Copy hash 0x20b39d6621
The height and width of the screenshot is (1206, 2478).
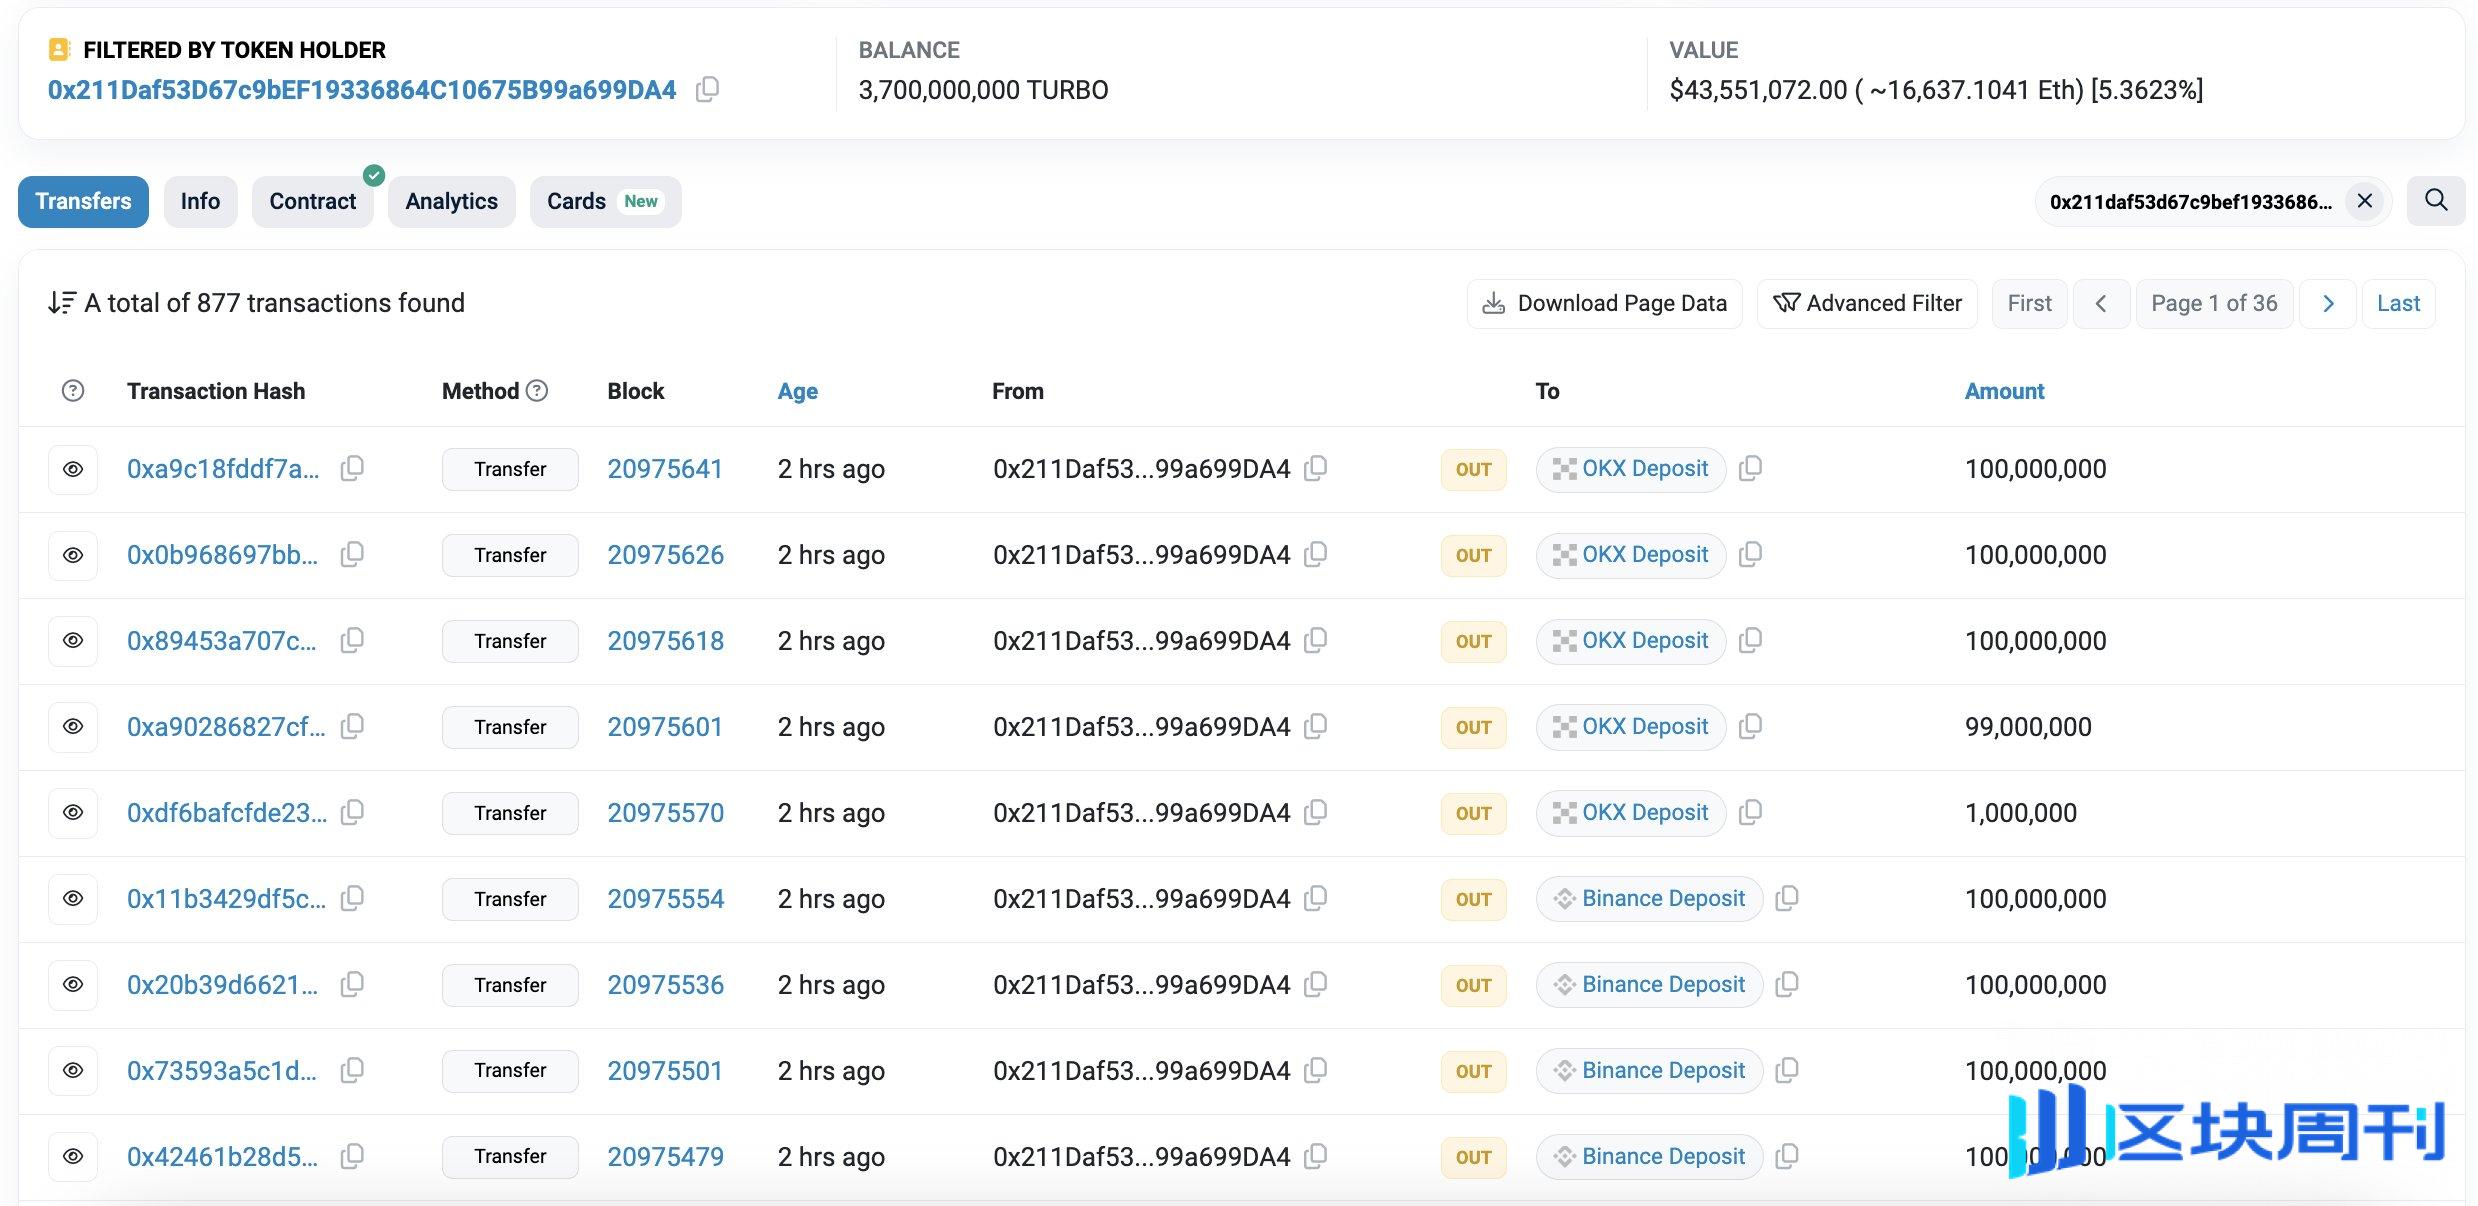click(x=352, y=984)
